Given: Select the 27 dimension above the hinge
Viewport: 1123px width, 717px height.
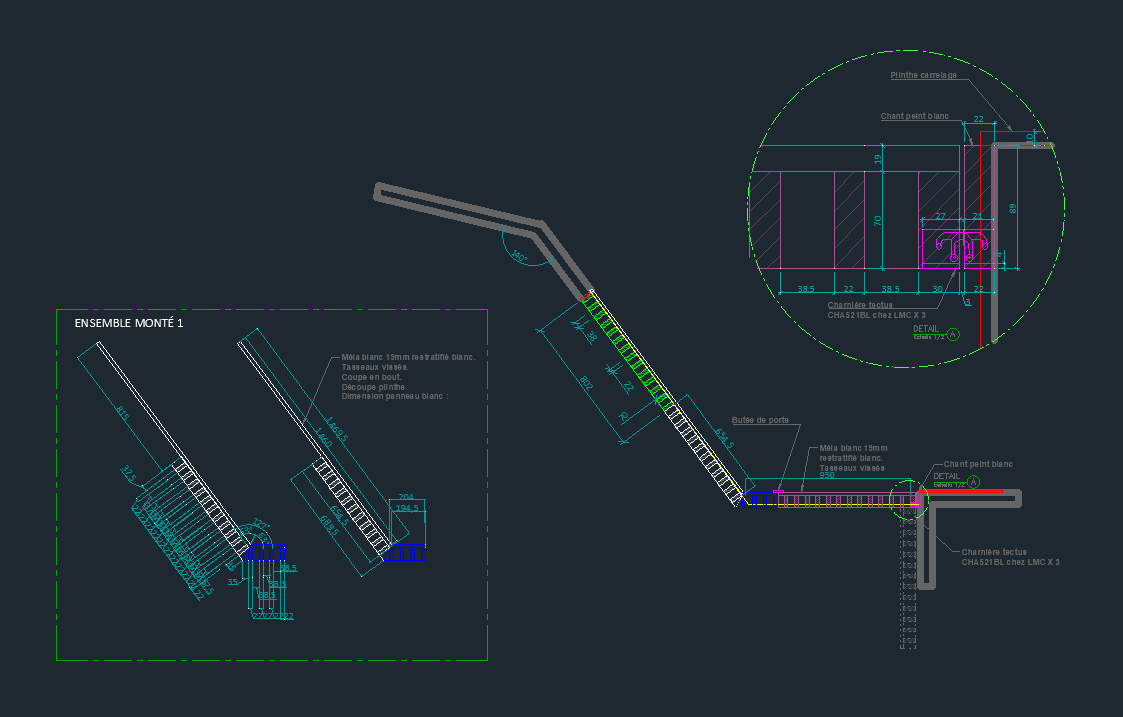Looking at the screenshot, I should (x=939, y=215).
